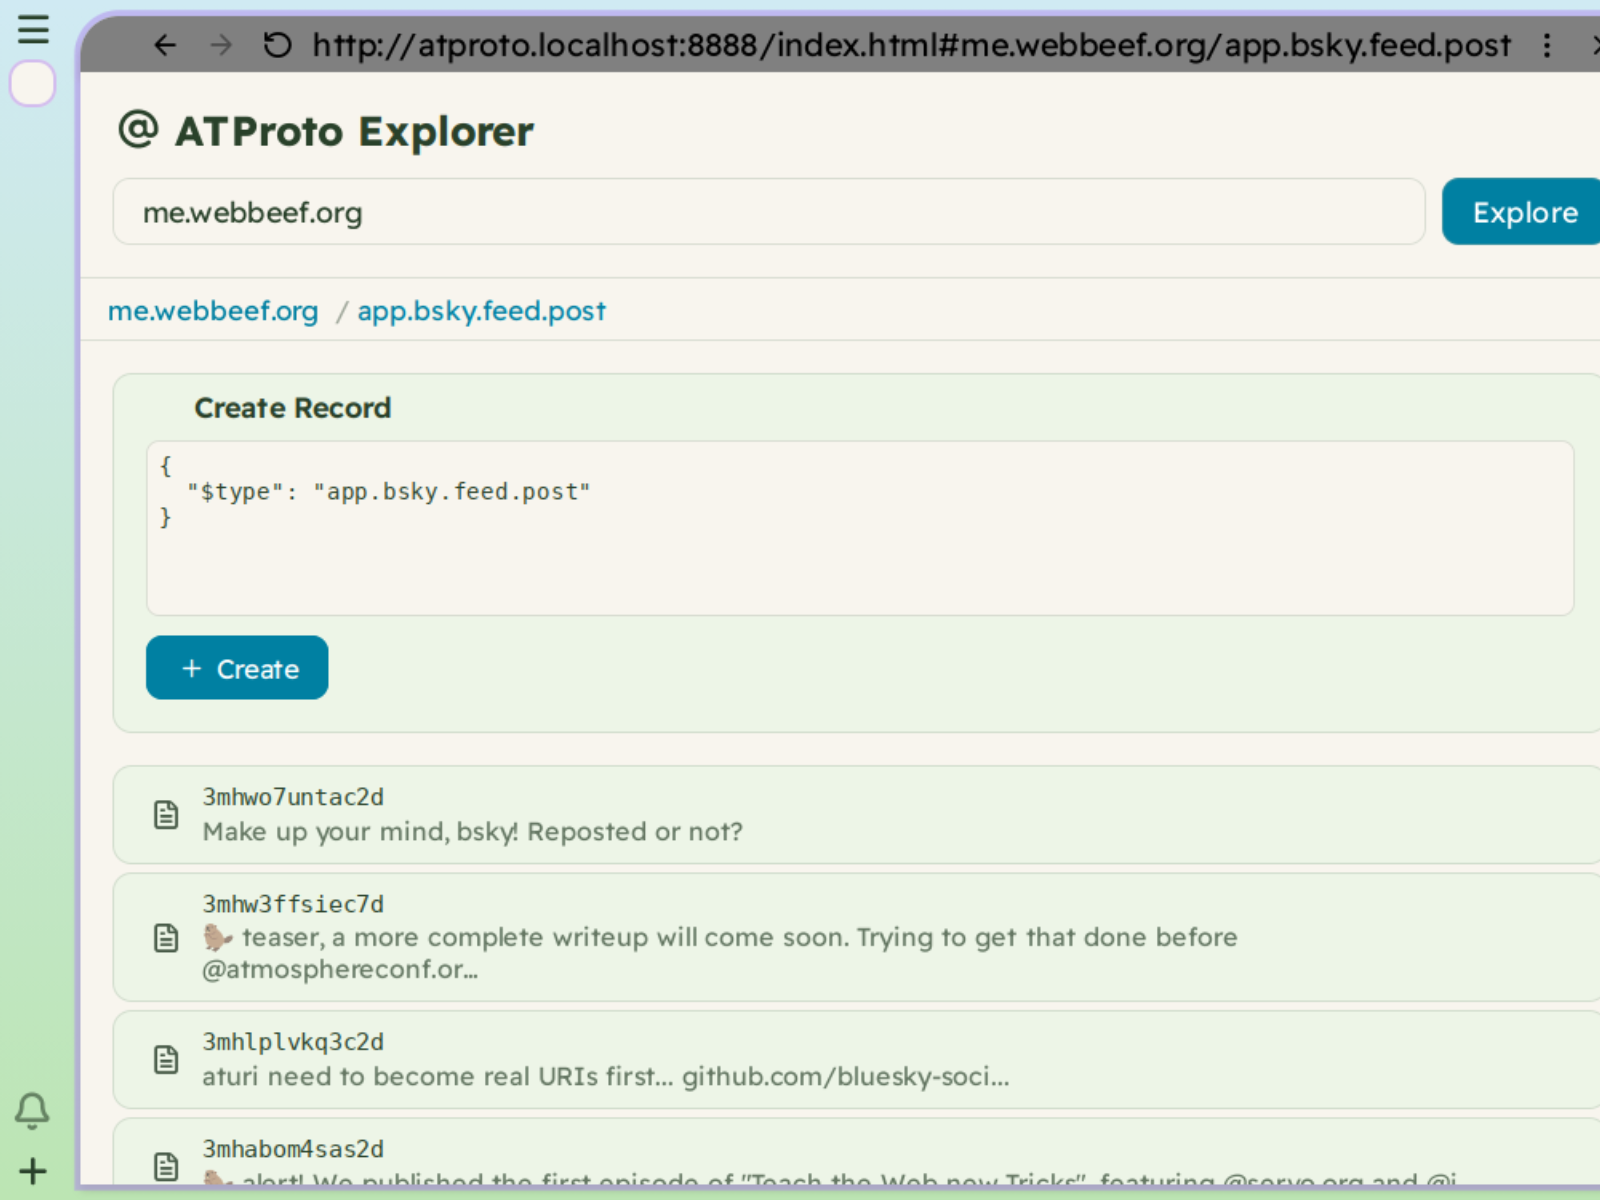Open notifications via the bell icon

point(32,1110)
